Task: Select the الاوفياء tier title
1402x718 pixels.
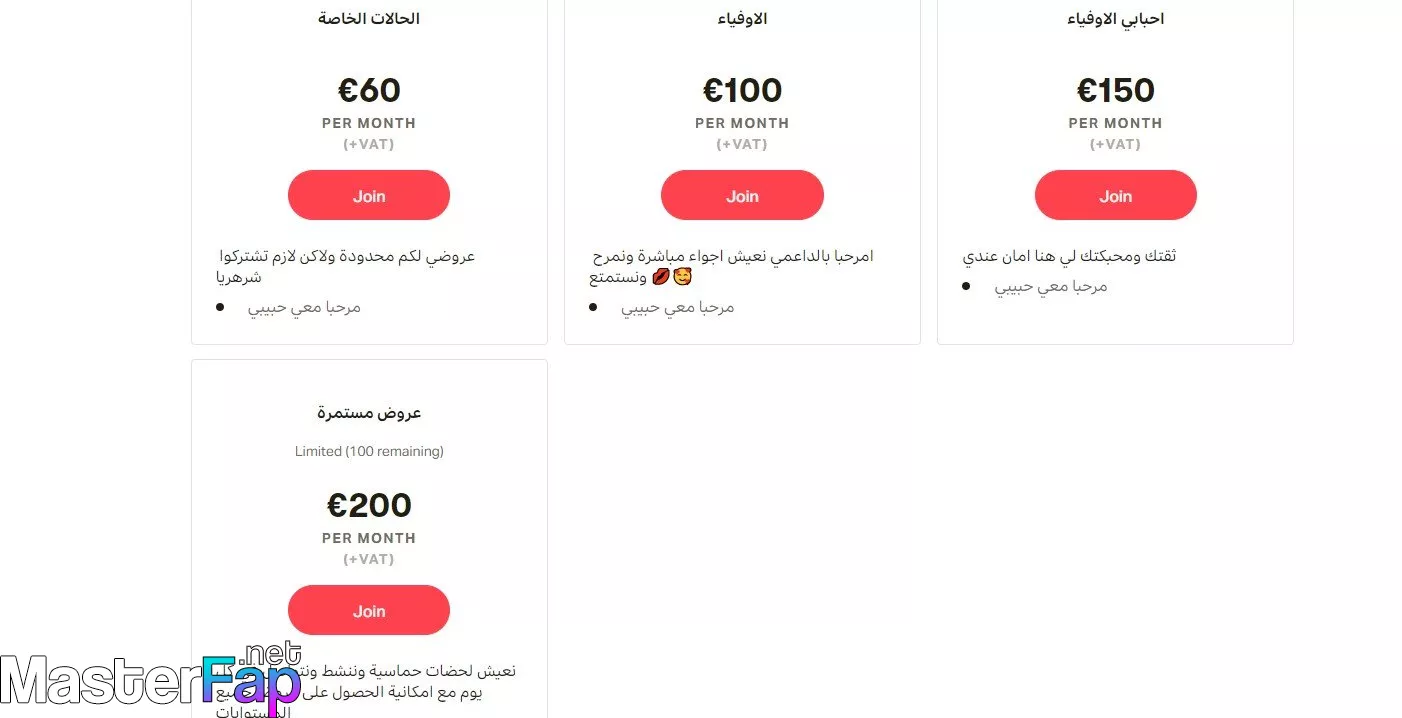Action: click(x=742, y=19)
